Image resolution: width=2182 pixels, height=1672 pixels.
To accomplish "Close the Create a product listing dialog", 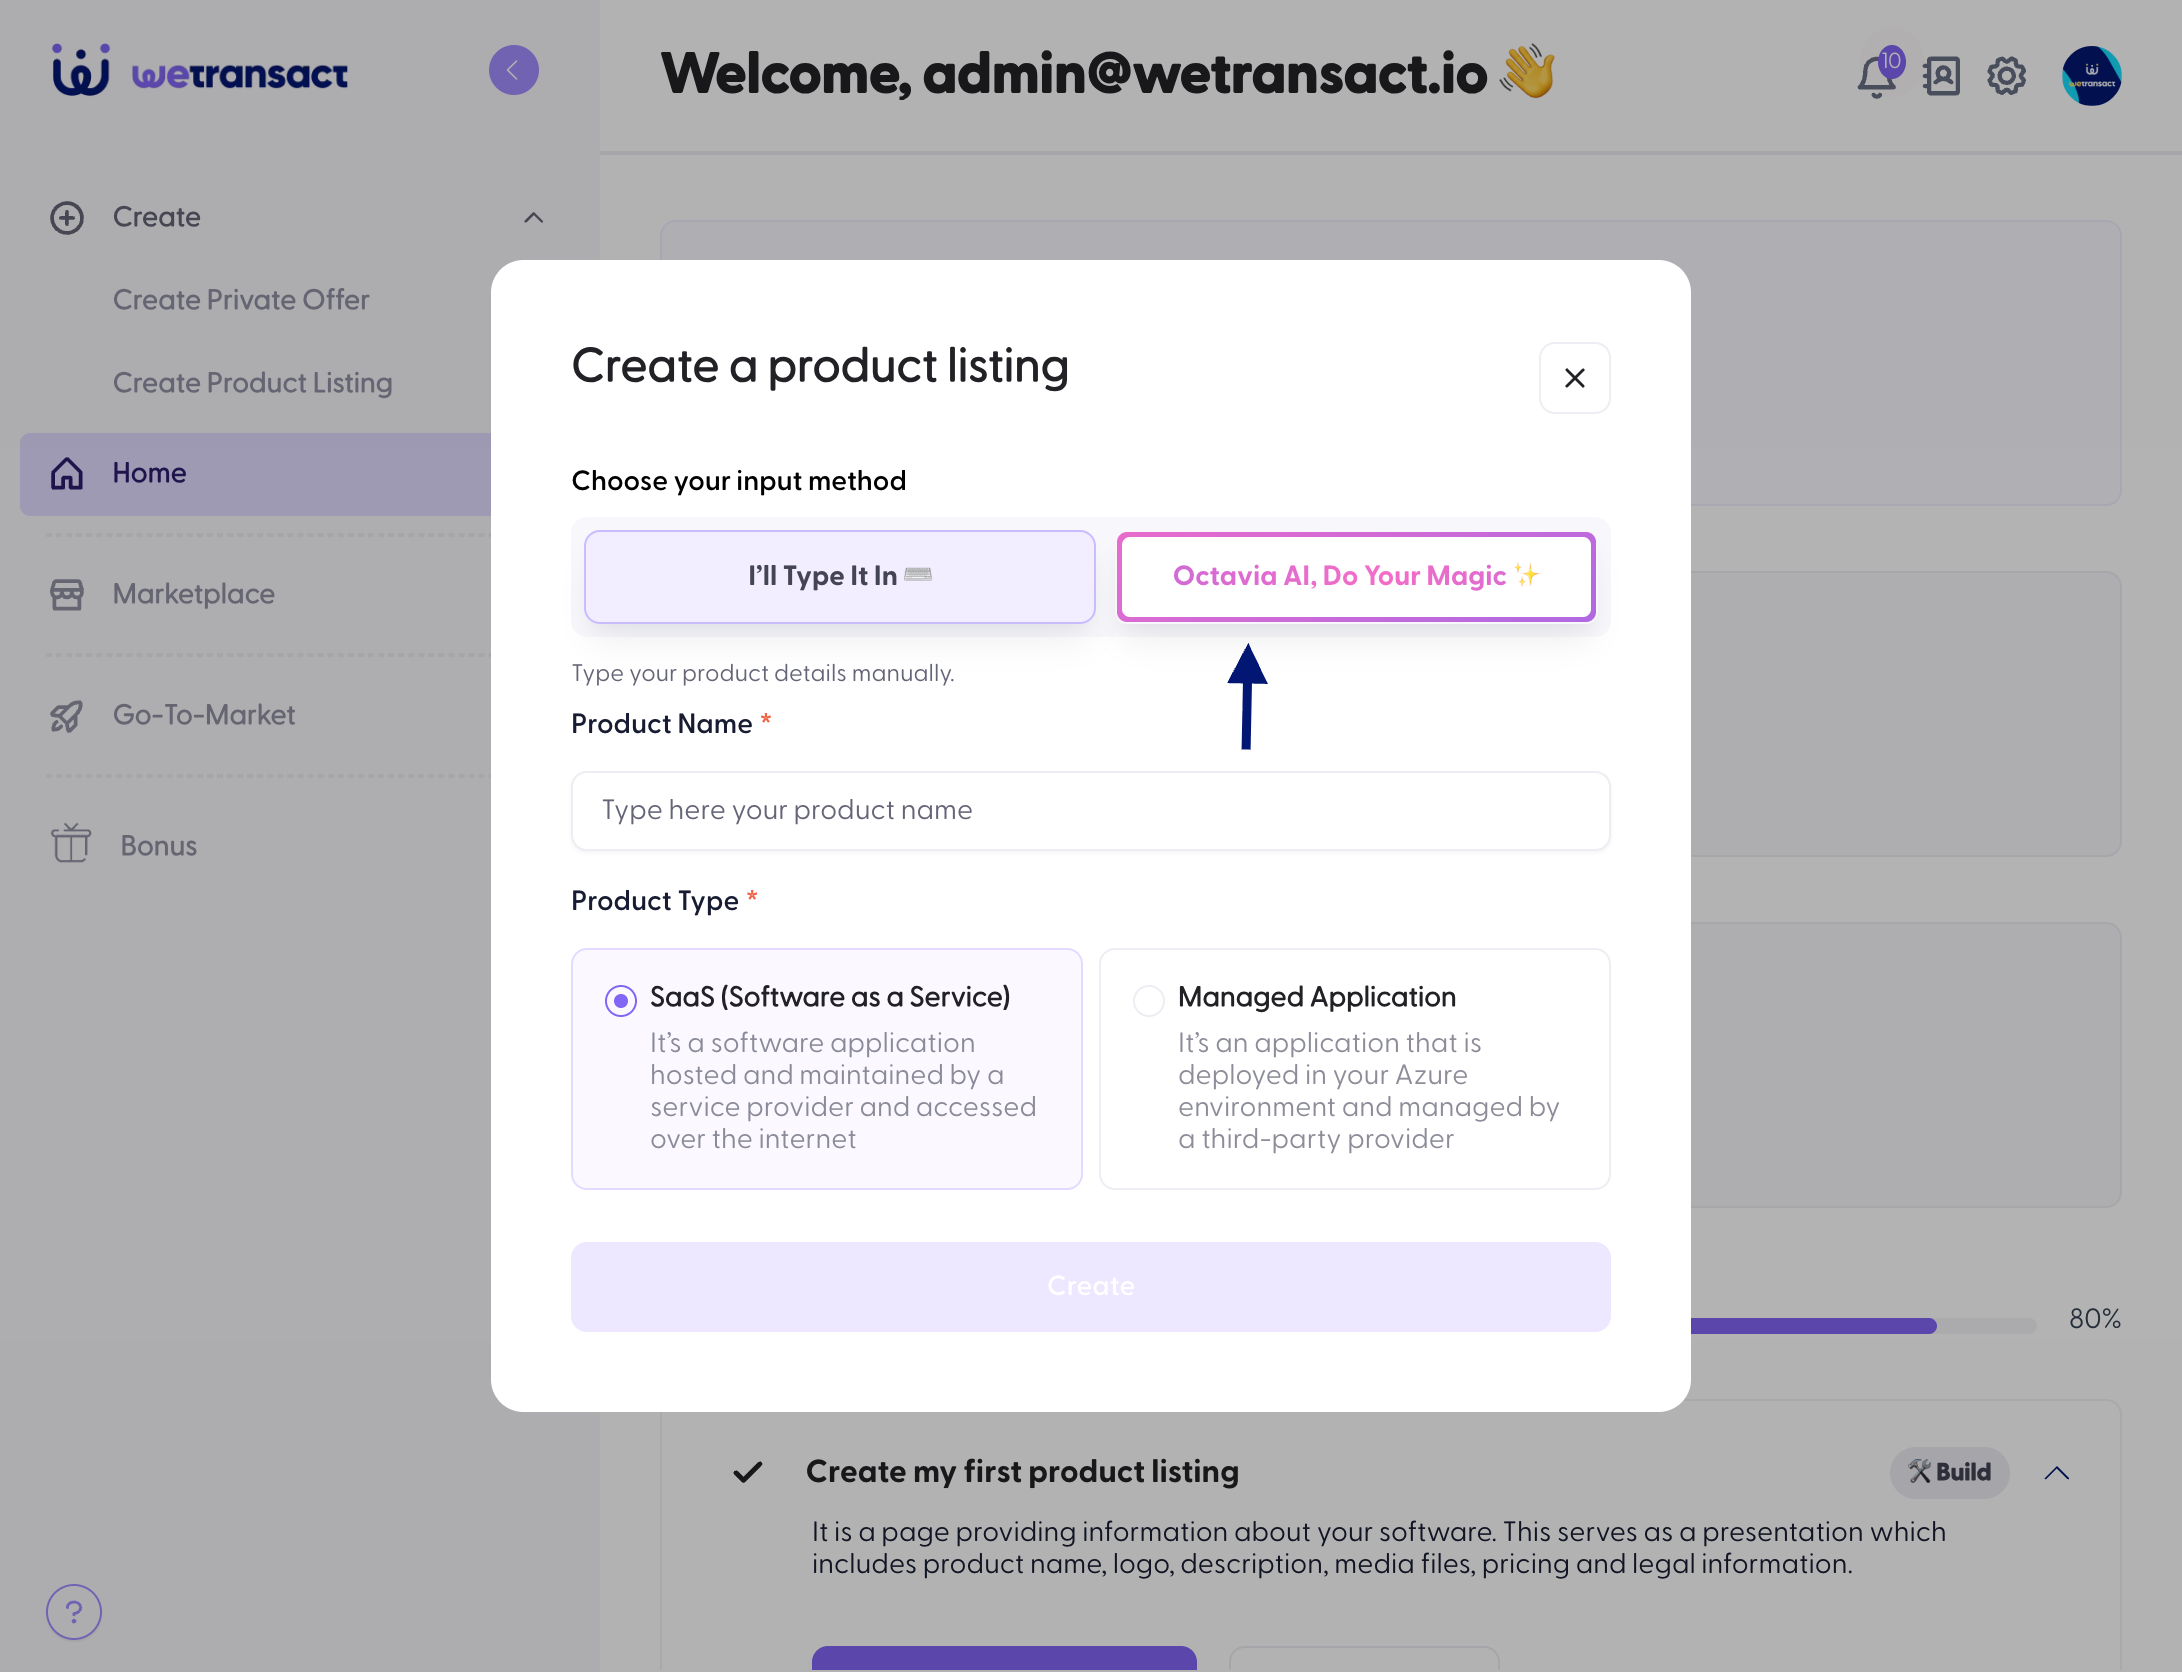I will pos(1575,378).
